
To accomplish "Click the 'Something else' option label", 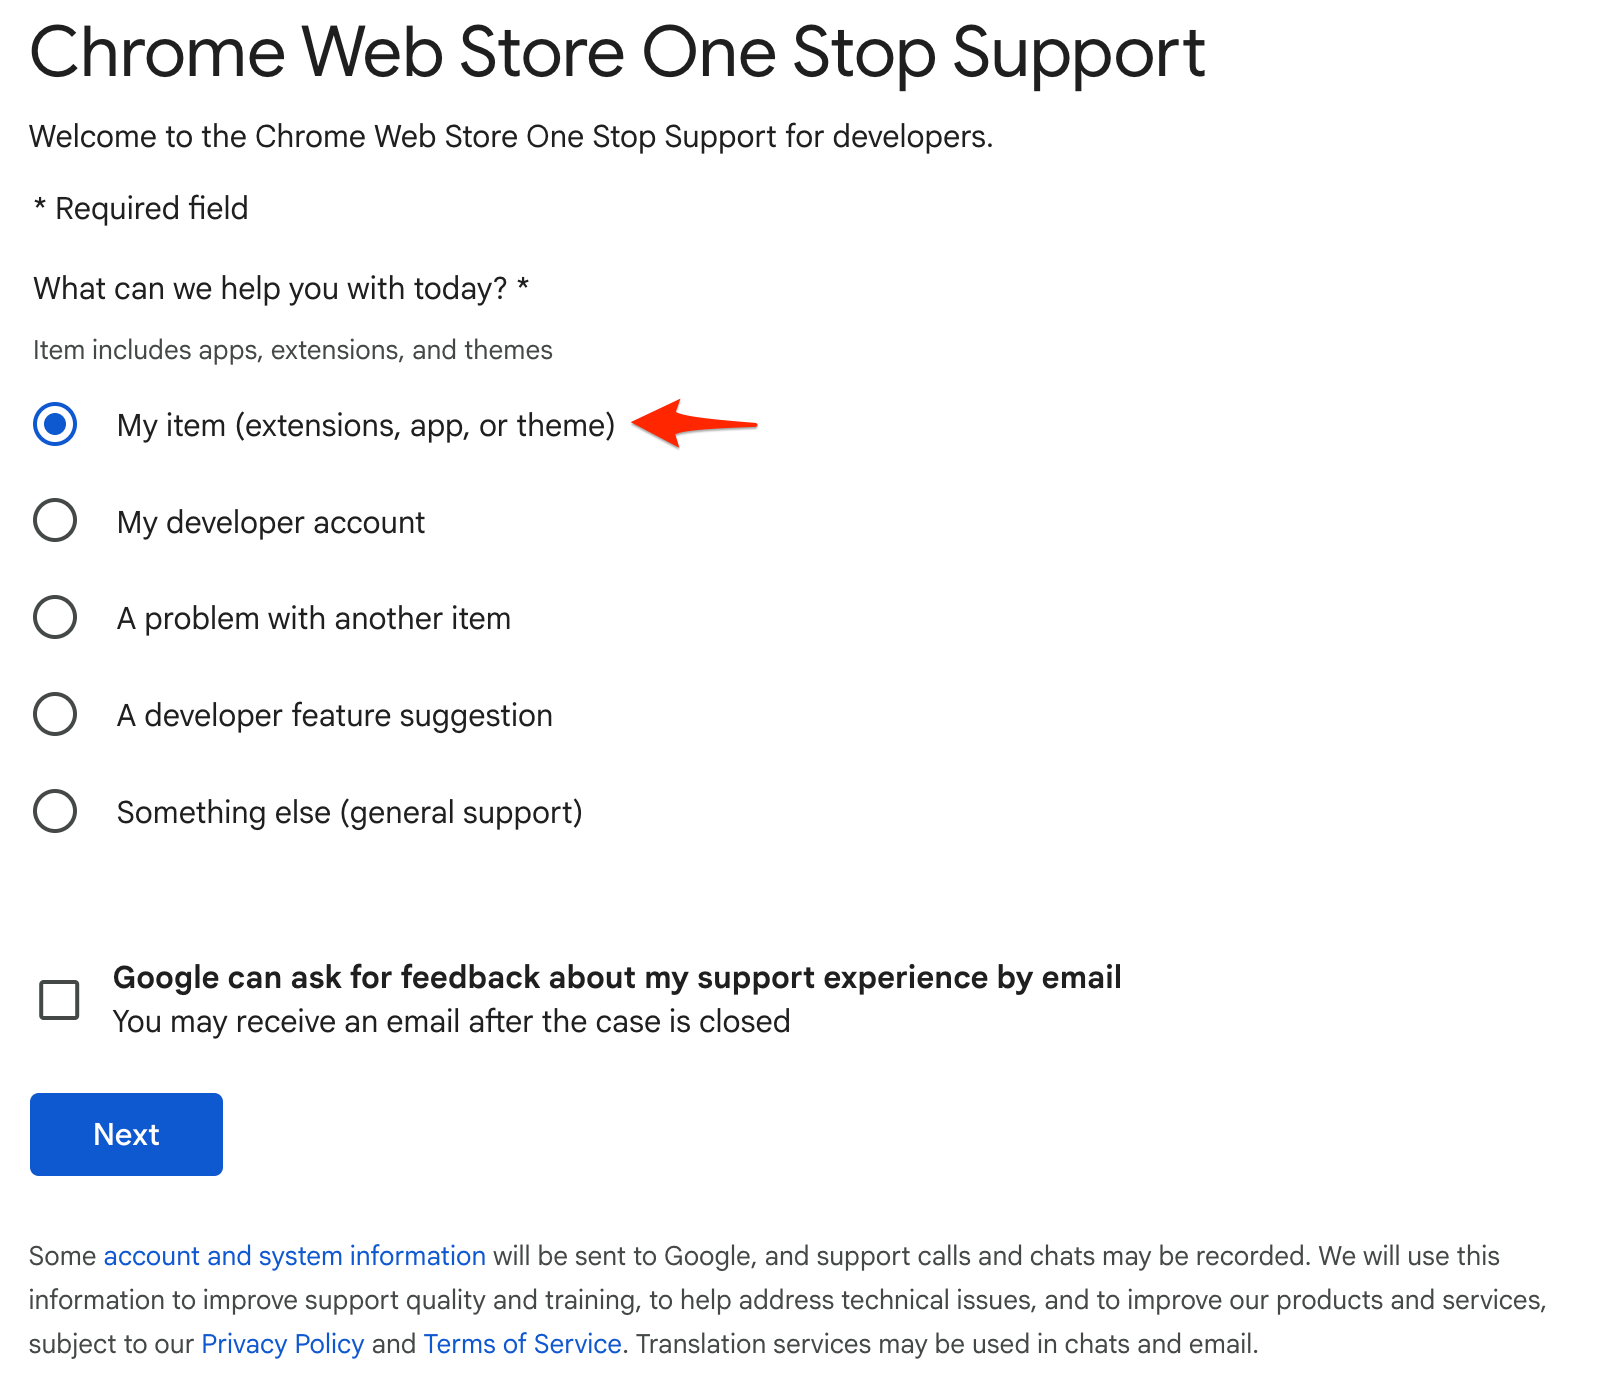I will click(x=349, y=811).
